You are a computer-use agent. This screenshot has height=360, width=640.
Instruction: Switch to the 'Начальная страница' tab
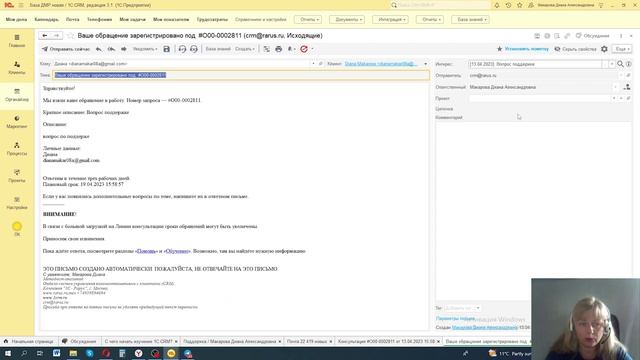click(29, 341)
